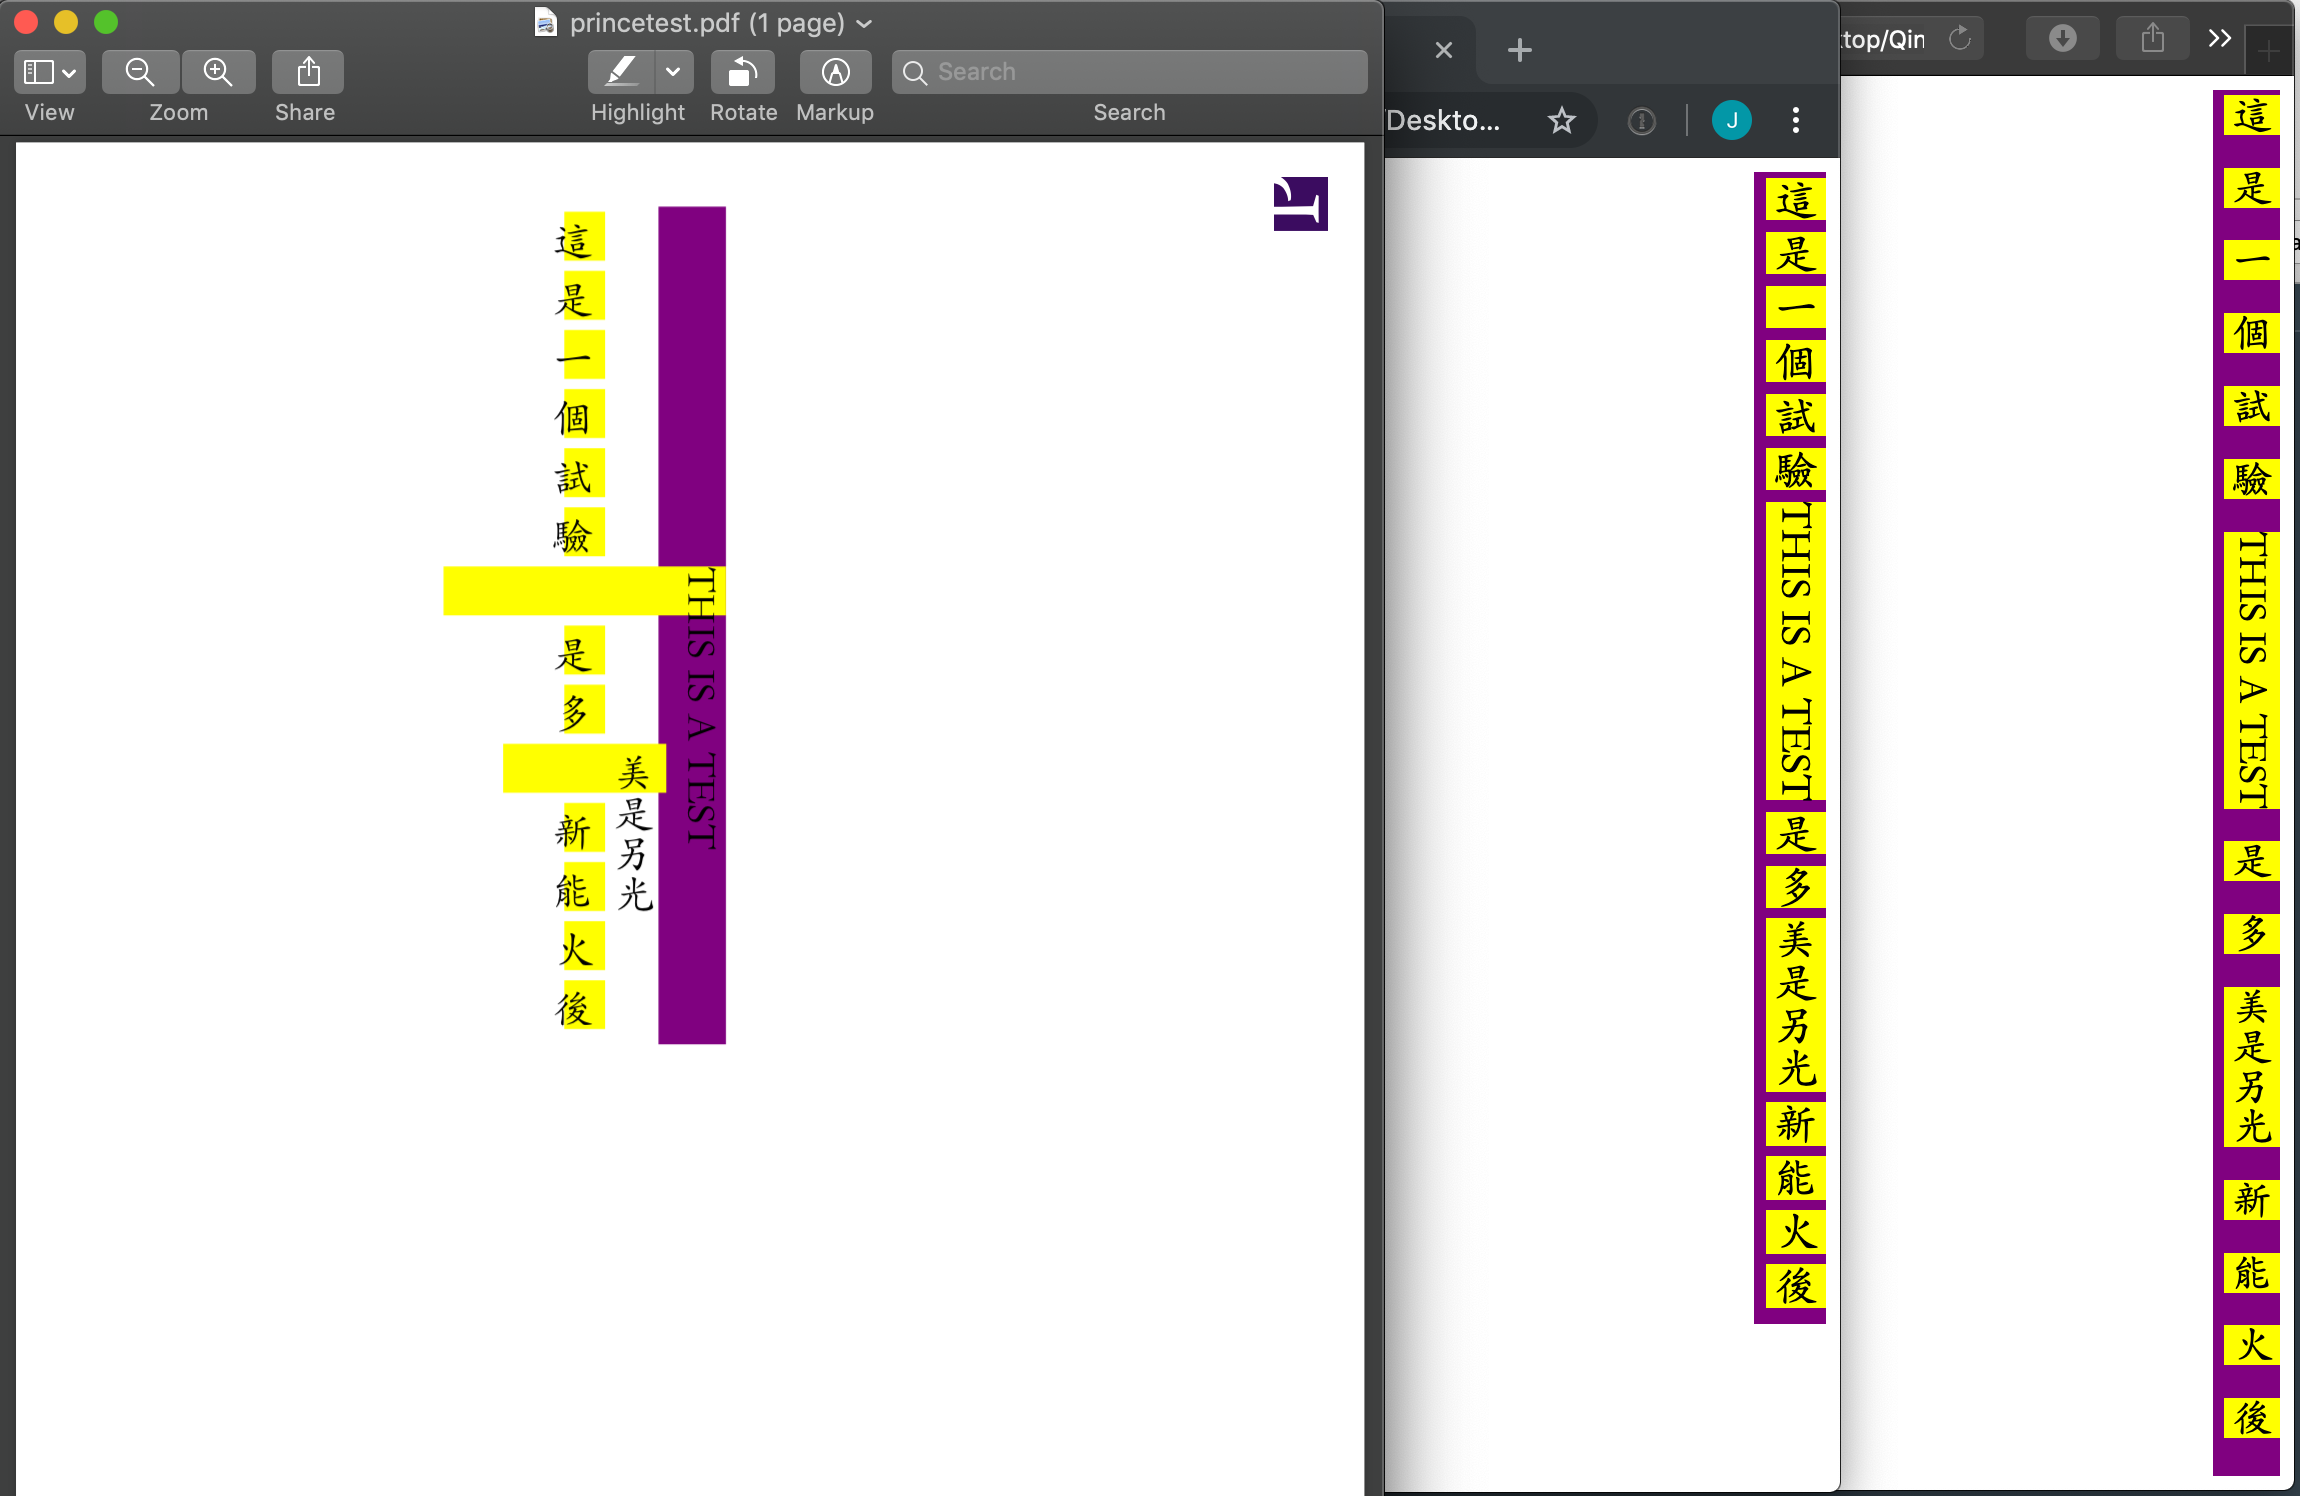Show the Markup toolbar
The width and height of the screenshot is (2300, 1496).
click(x=835, y=72)
